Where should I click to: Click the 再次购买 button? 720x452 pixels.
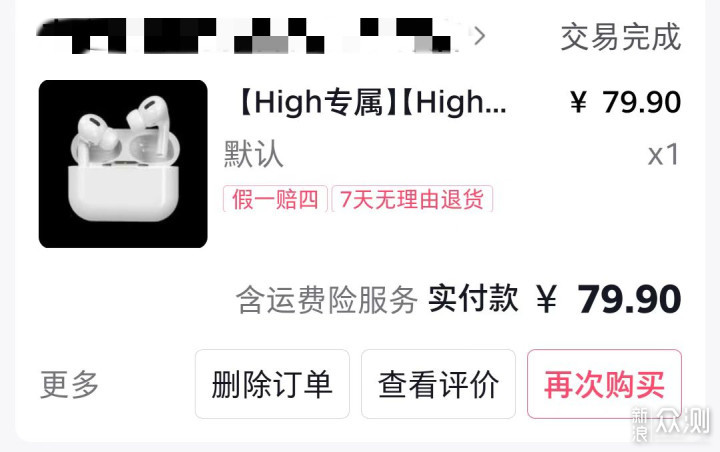tap(604, 384)
